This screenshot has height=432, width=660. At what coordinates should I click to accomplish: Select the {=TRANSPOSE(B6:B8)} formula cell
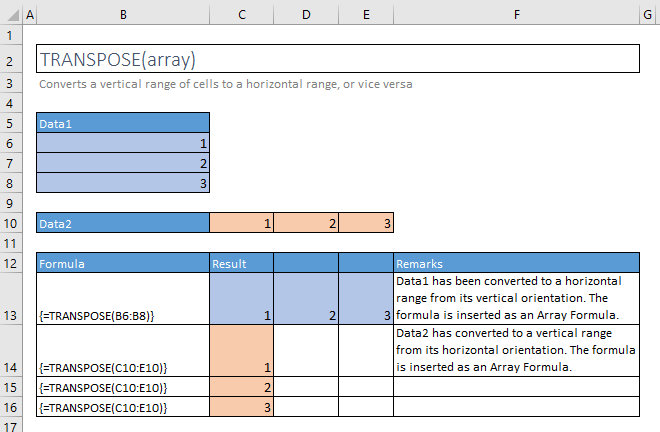point(123,299)
